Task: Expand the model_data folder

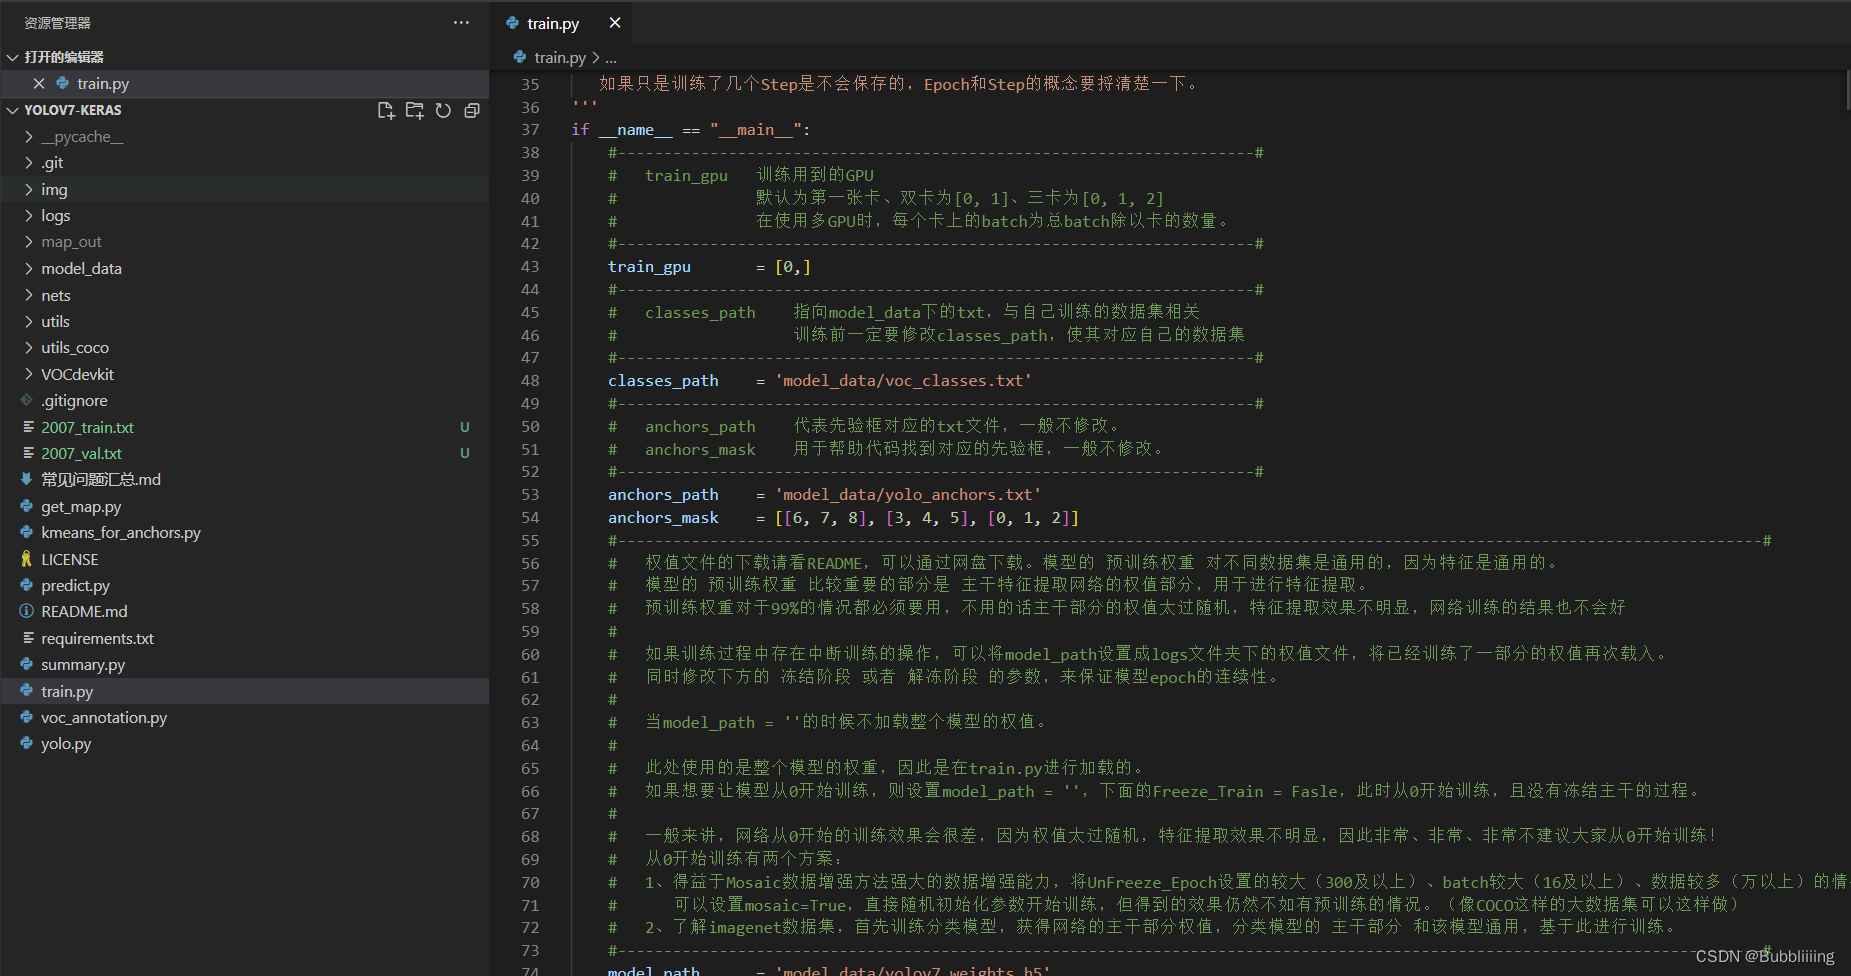Action: pos(29,268)
